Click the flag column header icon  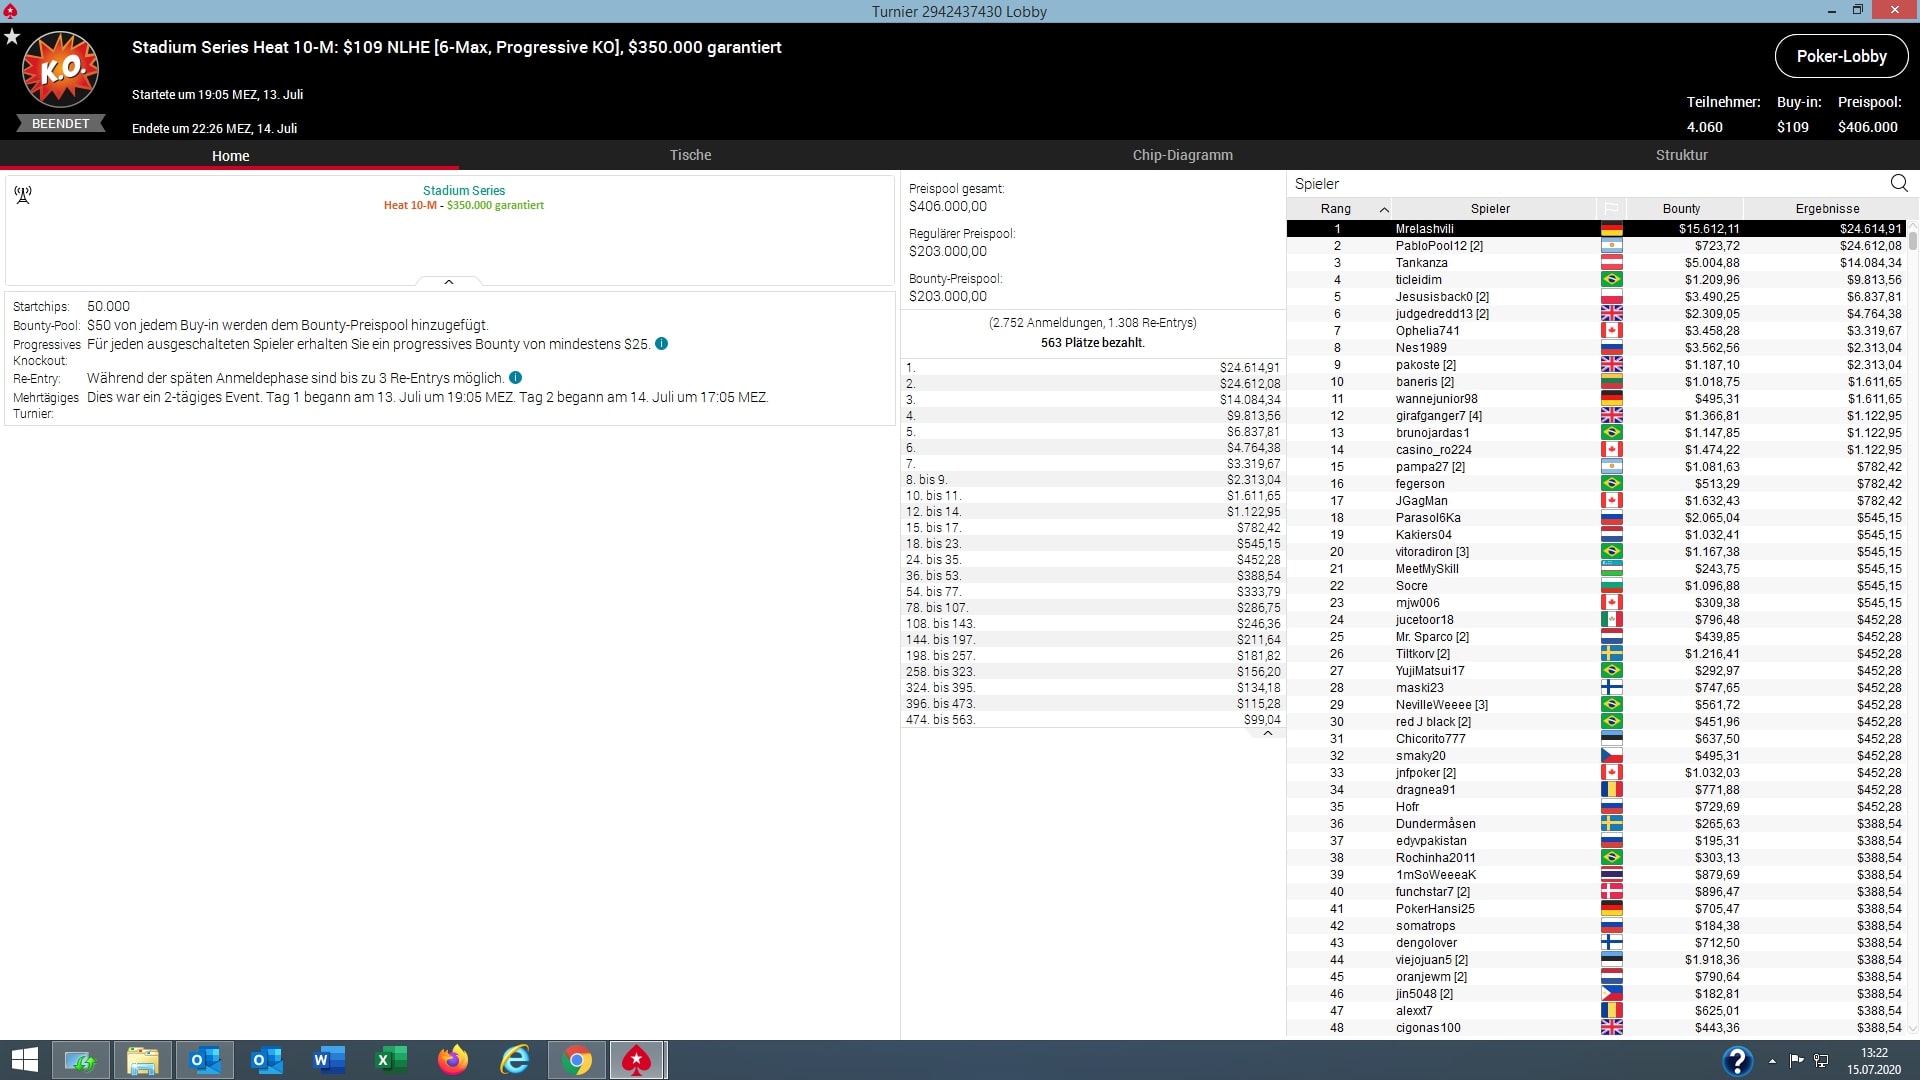pos(1611,209)
